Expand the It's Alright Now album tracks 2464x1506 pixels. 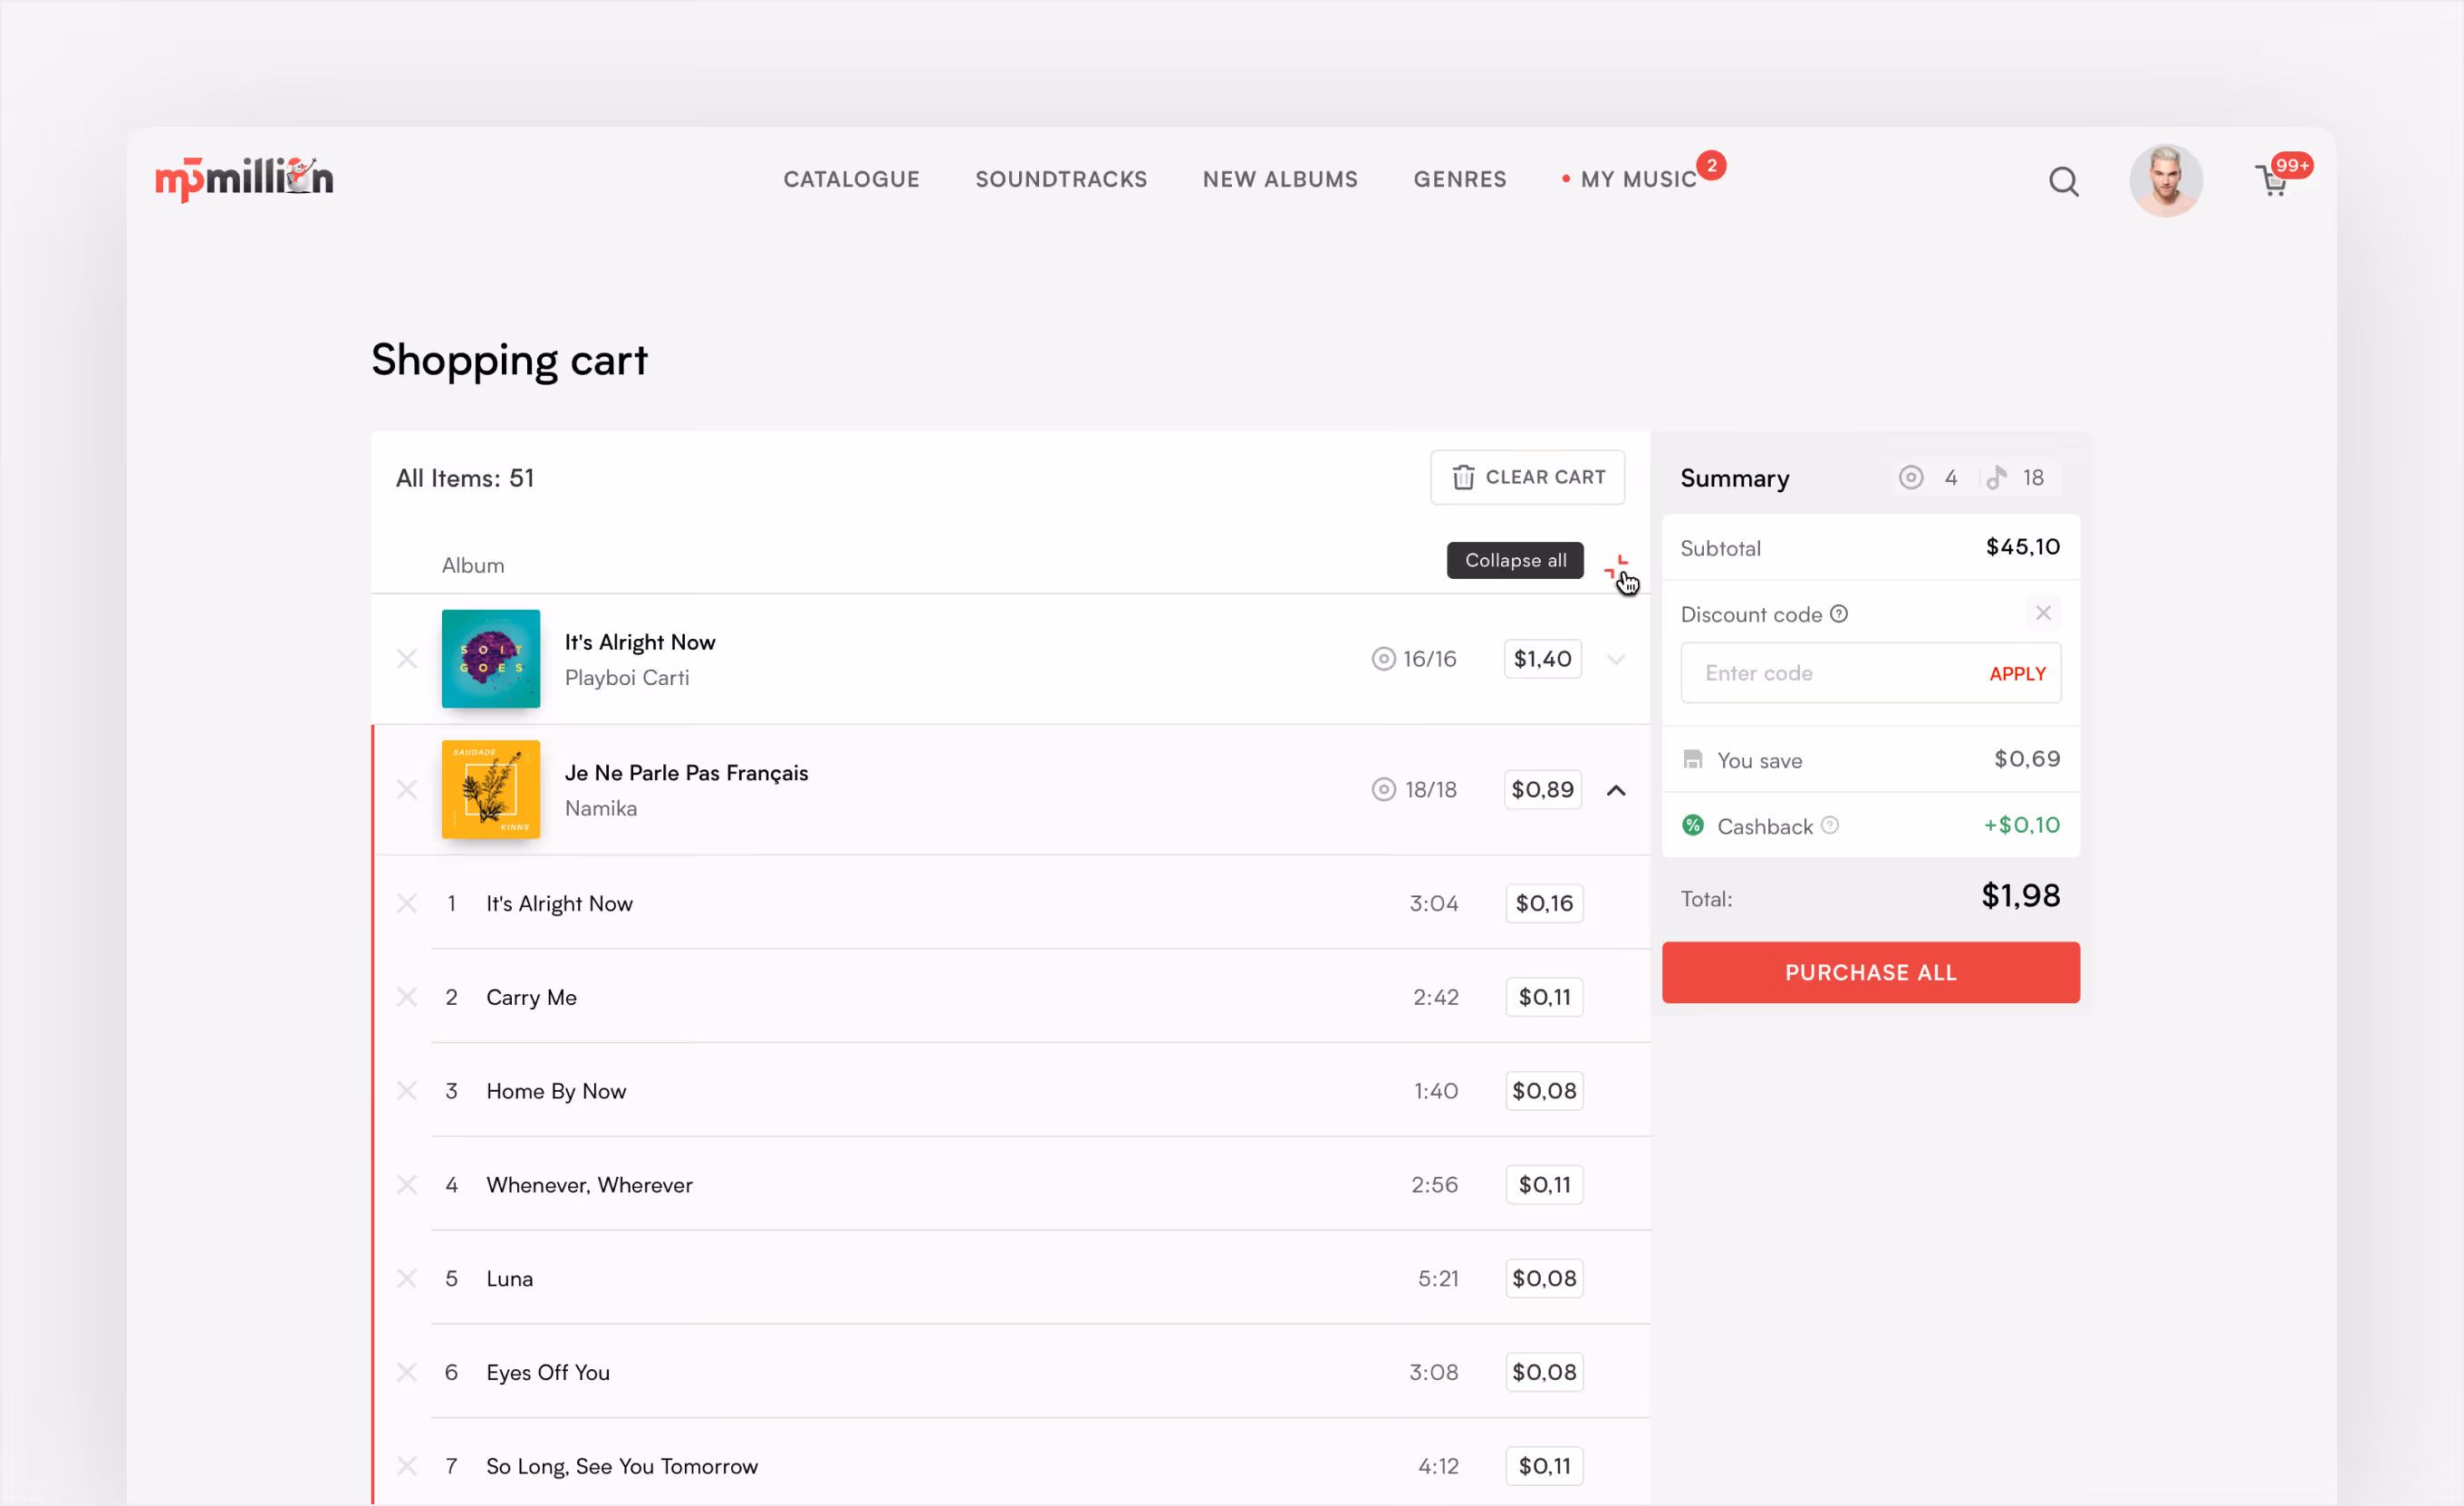(x=1616, y=659)
